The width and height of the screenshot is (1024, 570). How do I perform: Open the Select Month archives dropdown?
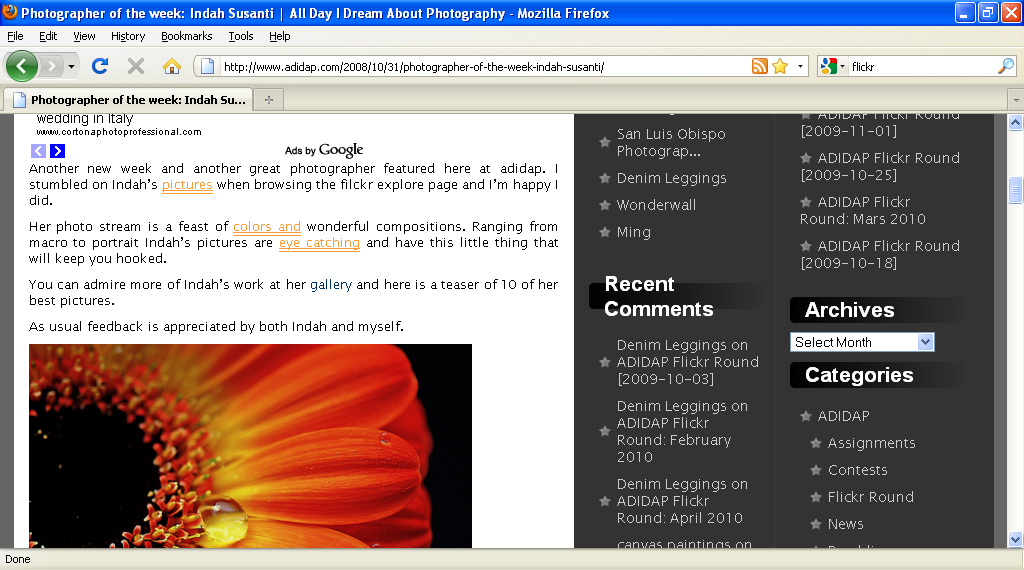[x=862, y=342]
